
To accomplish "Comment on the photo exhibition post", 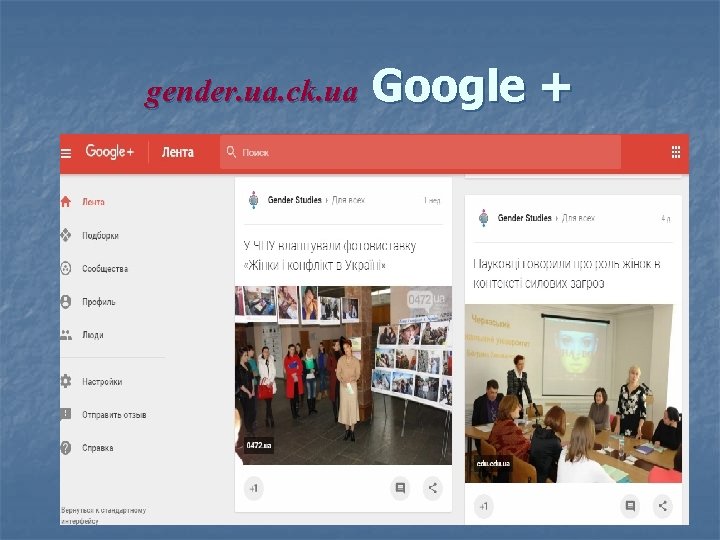I will click(400, 488).
